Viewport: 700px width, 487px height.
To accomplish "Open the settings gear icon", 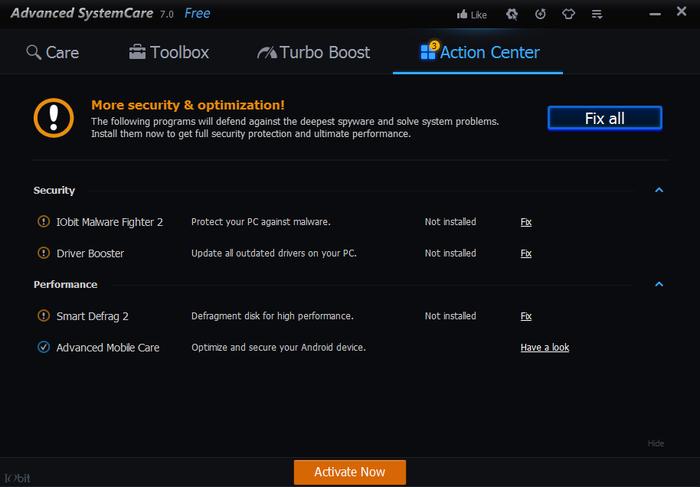I will [512, 14].
